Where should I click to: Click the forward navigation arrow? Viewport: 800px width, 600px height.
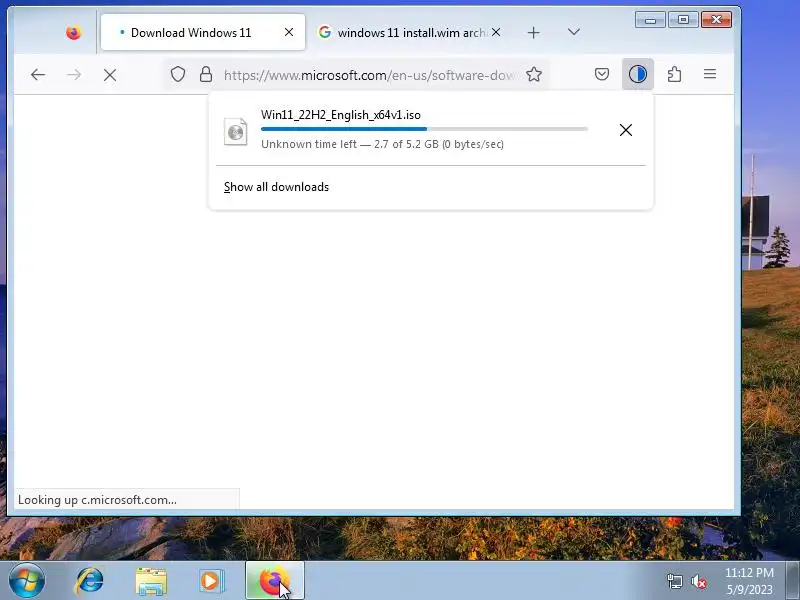(x=74, y=75)
